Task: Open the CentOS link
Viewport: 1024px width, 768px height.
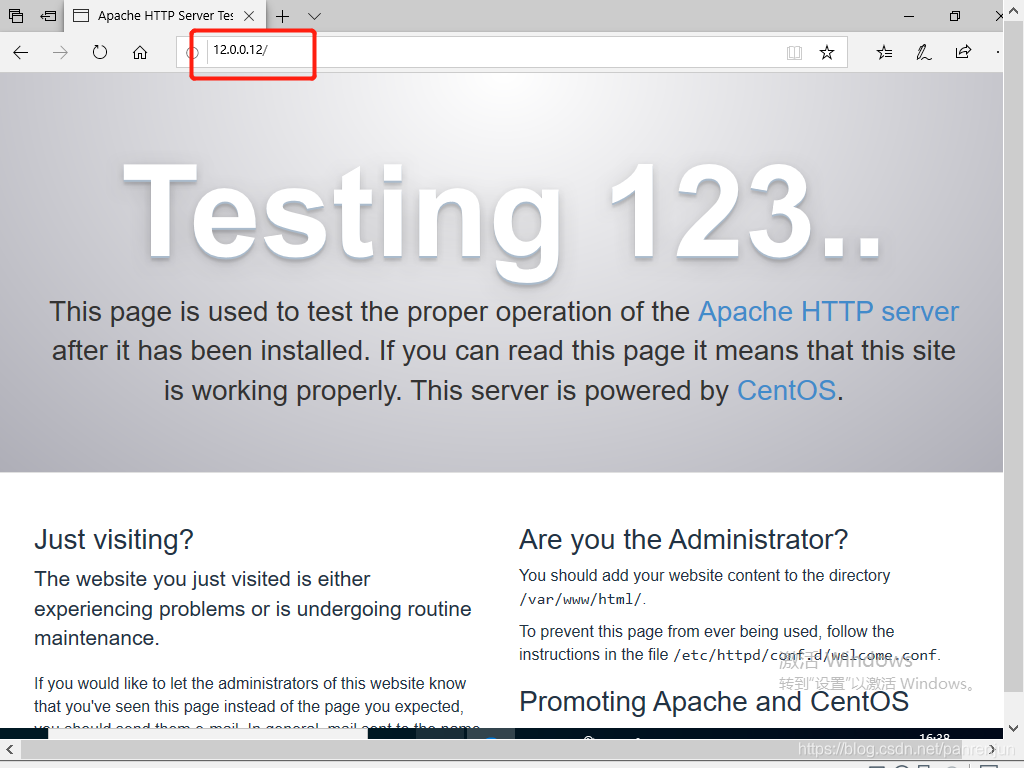Action: [786, 391]
